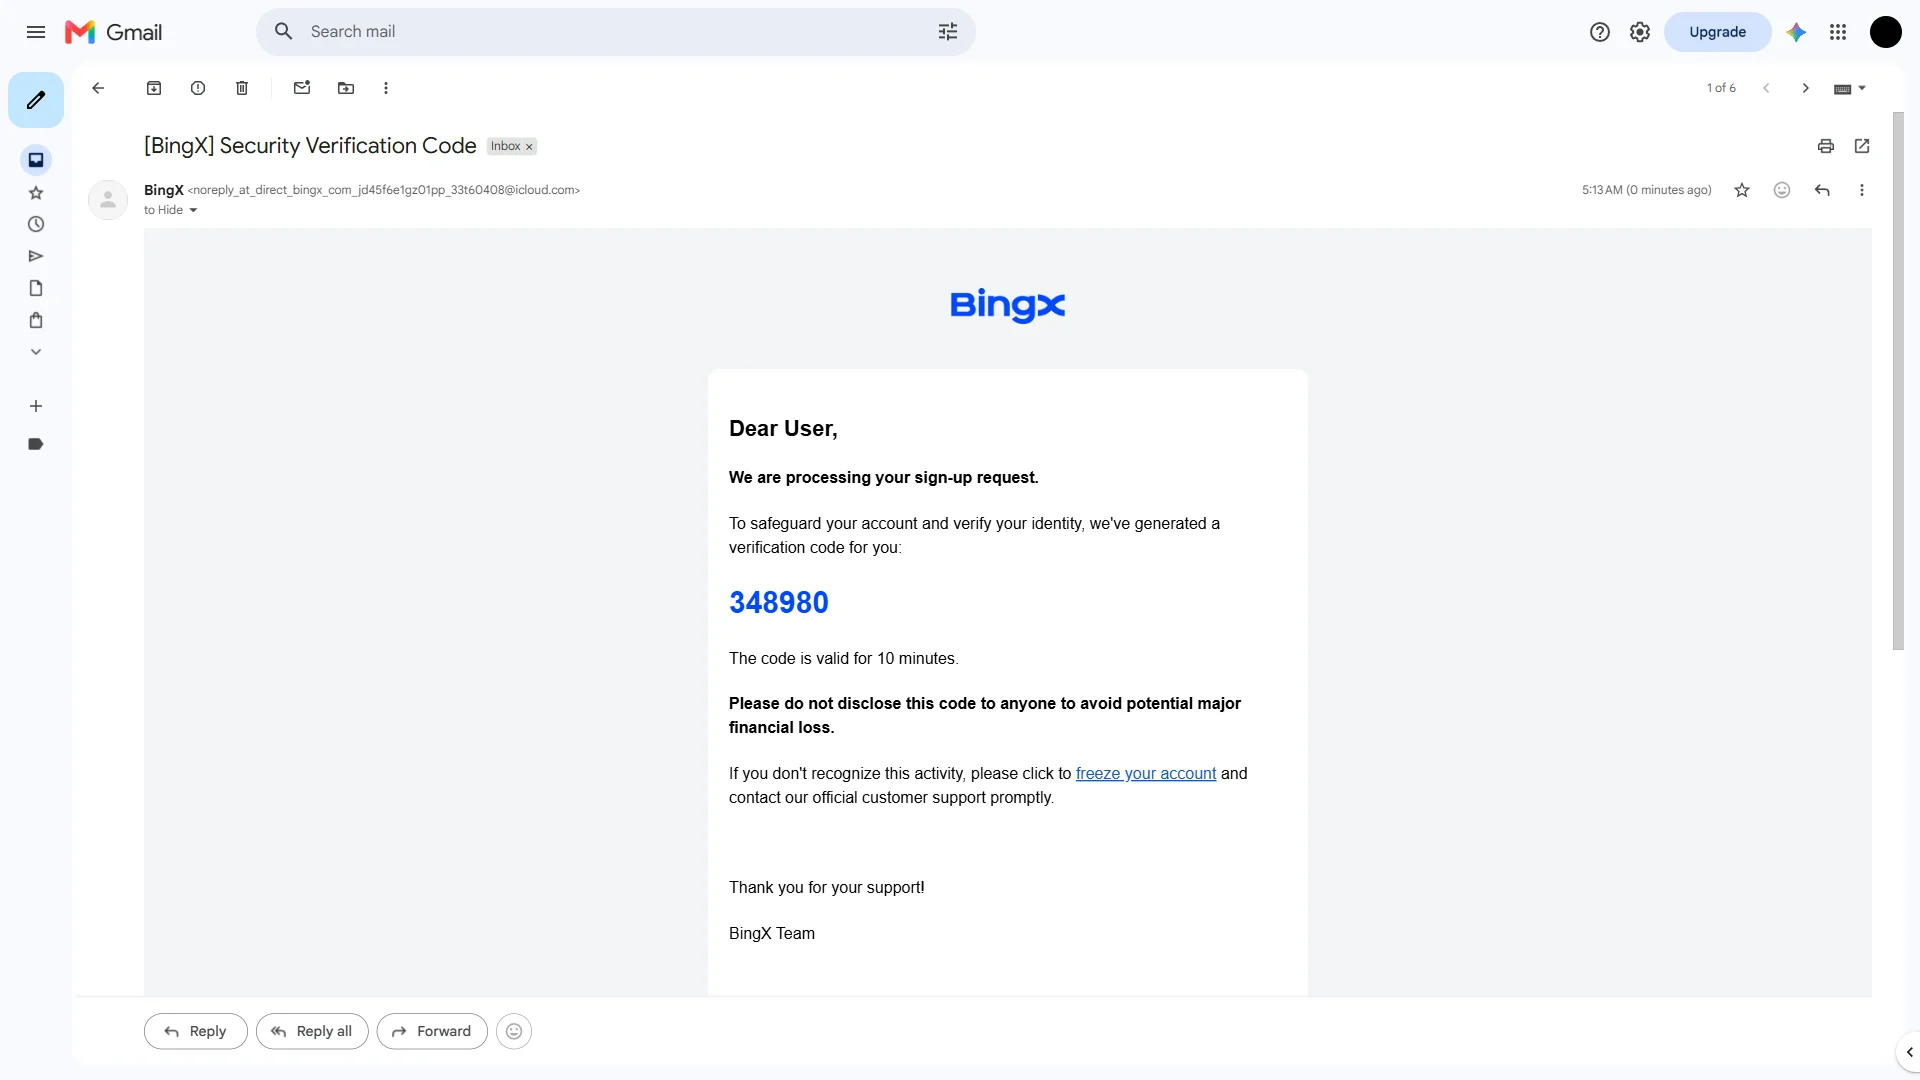
Task: Open input tools keyboard dropdown
Action: pyautogui.click(x=1850, y=88)
